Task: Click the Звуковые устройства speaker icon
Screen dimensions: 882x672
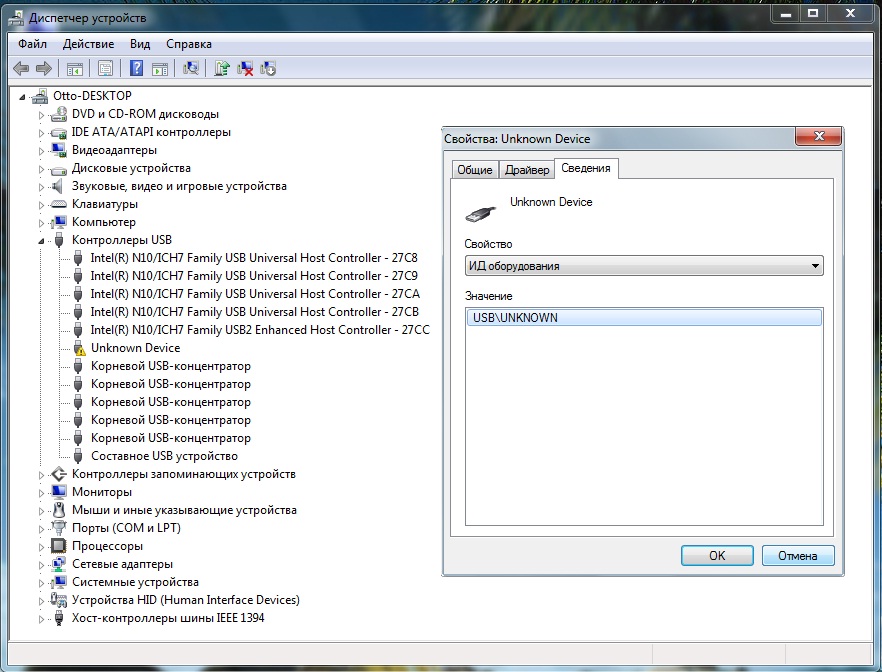Action: [x=57, y=186]
